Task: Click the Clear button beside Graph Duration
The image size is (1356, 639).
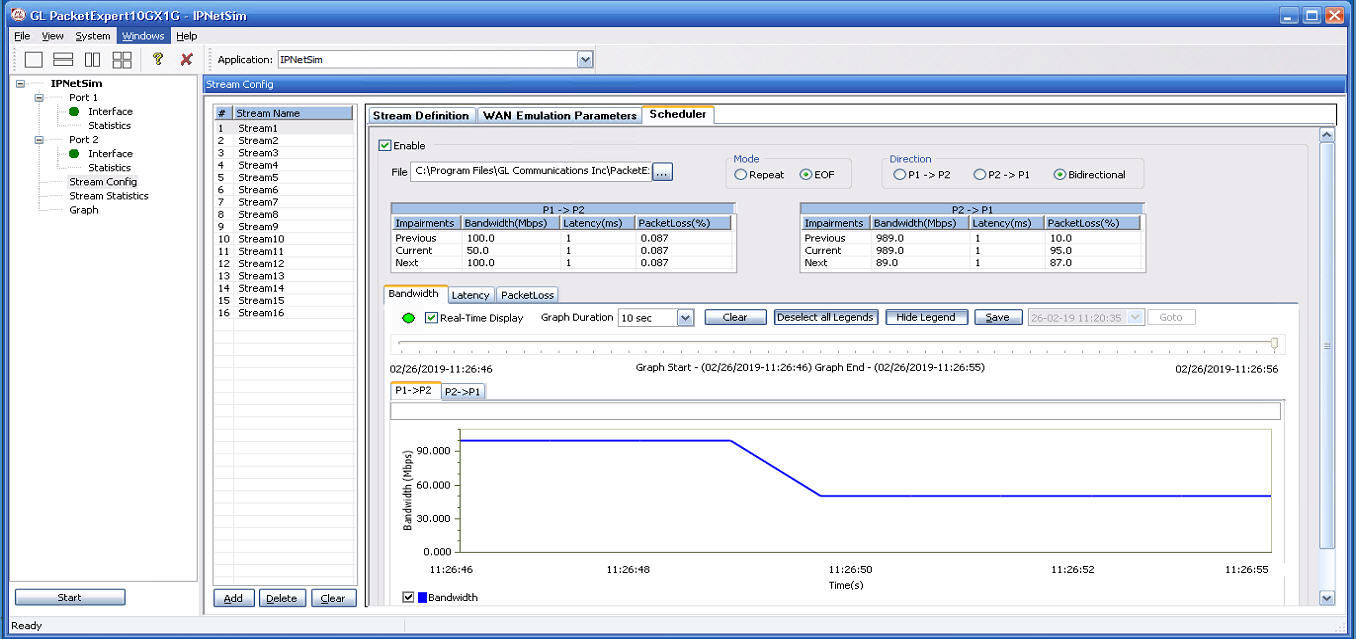Action: [x=735, y=317]
